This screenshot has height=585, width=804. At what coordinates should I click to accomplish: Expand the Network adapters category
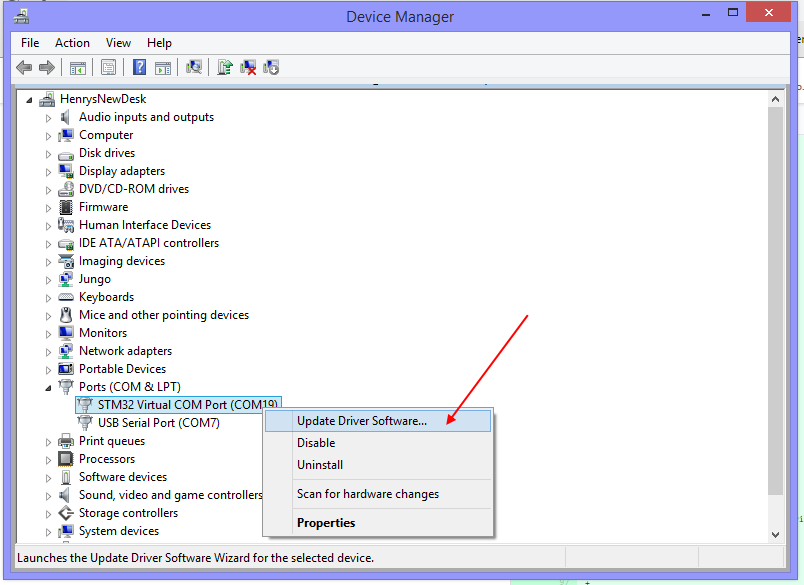pyautogui.click(x=48, y=350)
